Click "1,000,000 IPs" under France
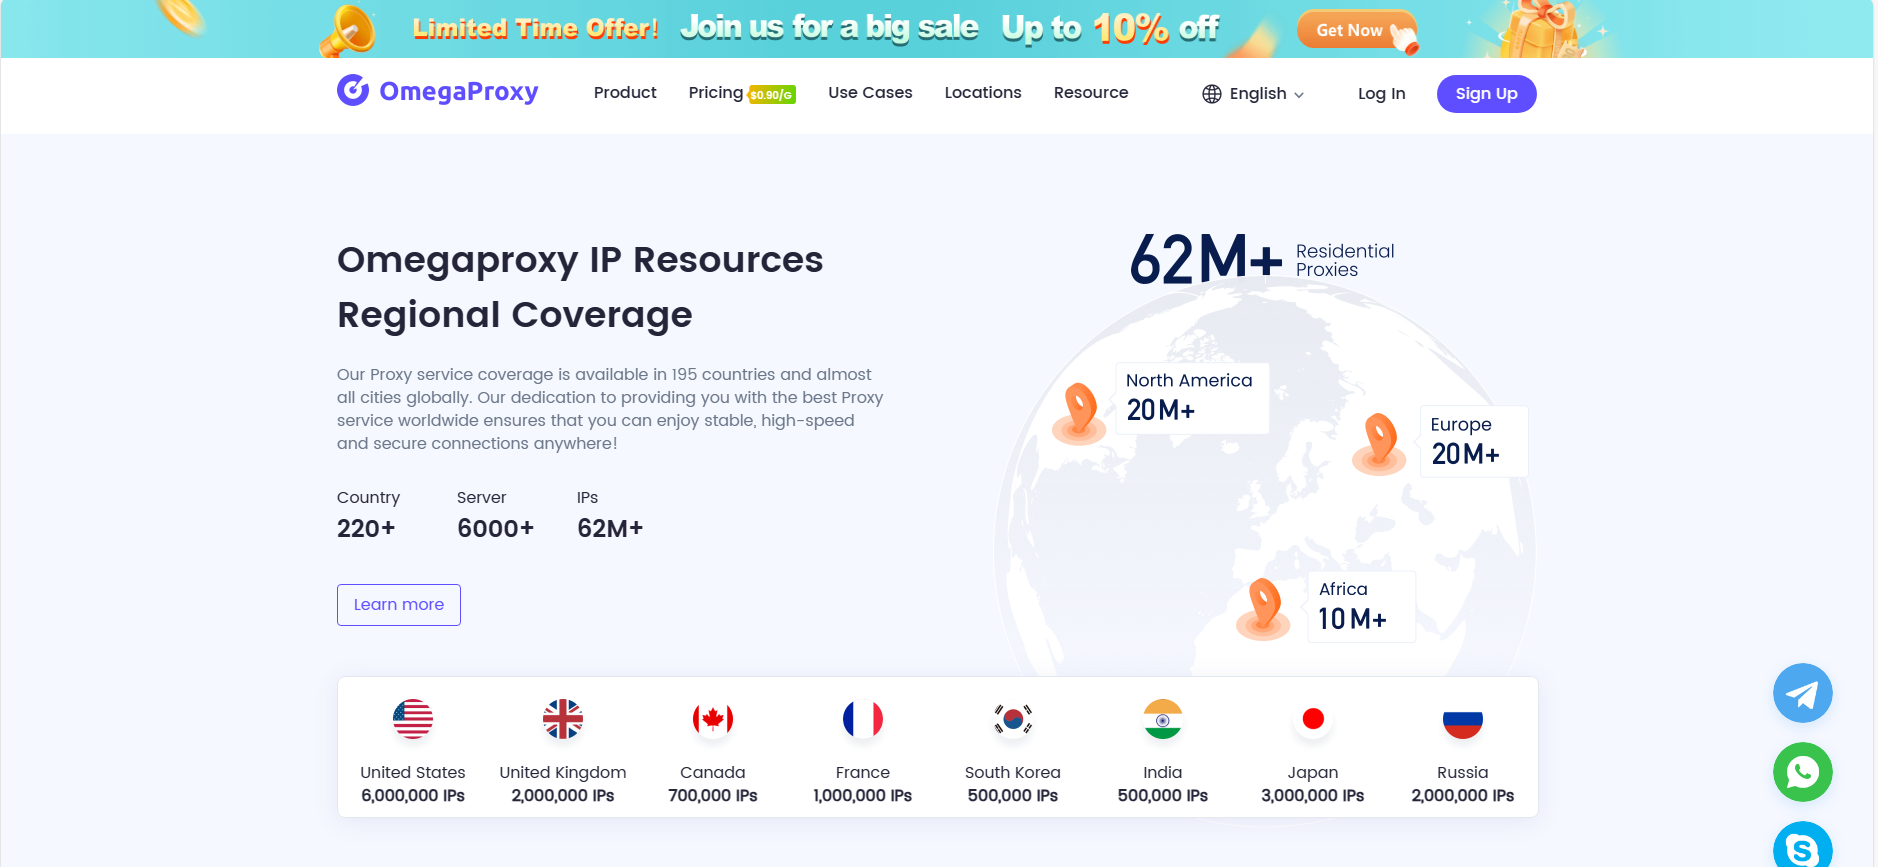The image size is (1878, 867). pos(863,796)
